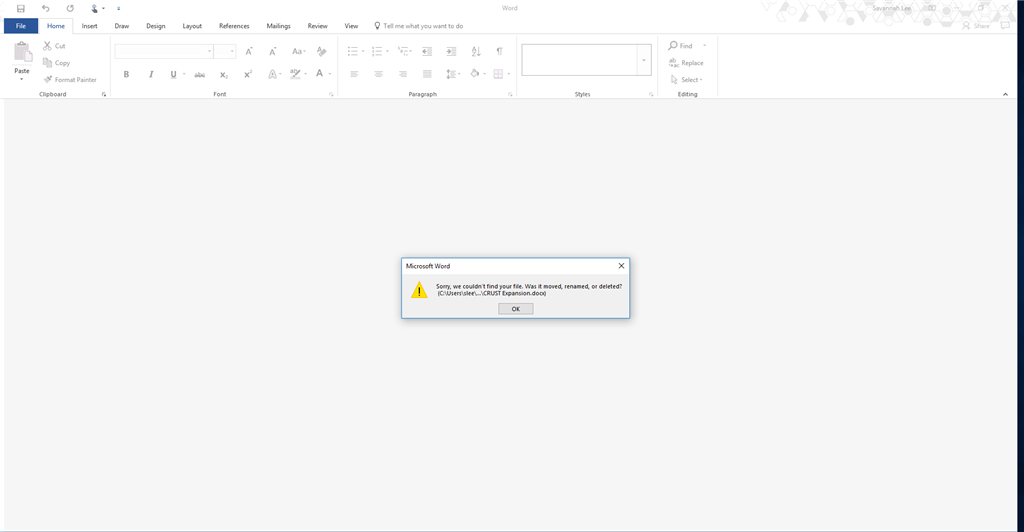Toggle Bold formatting
1024x532 pixels.
pos(126,74)
